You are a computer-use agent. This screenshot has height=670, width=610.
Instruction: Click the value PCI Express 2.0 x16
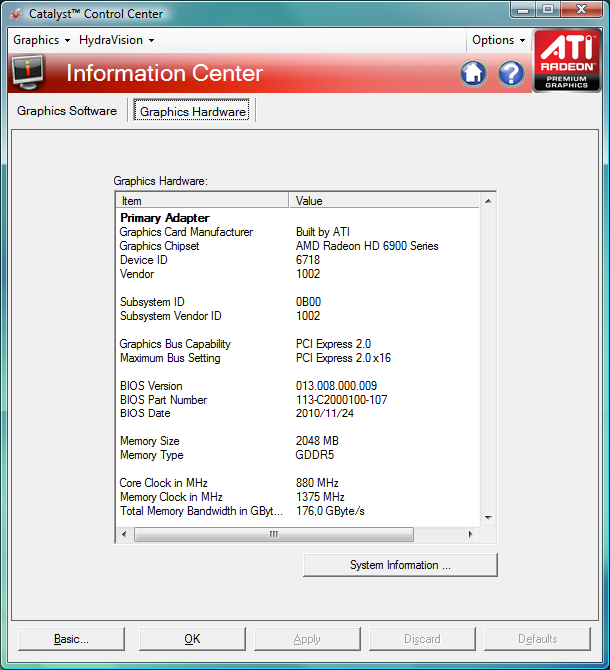343,358
